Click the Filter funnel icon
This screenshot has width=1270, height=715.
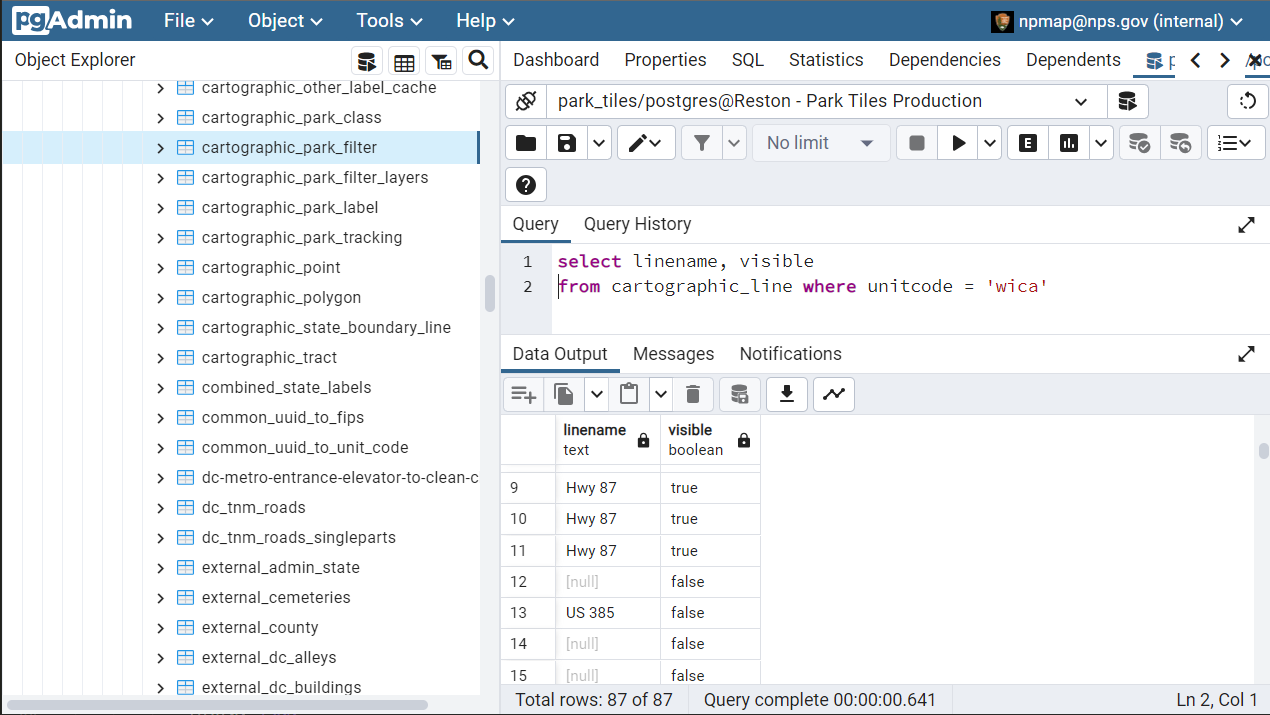(x=702, y=143)
